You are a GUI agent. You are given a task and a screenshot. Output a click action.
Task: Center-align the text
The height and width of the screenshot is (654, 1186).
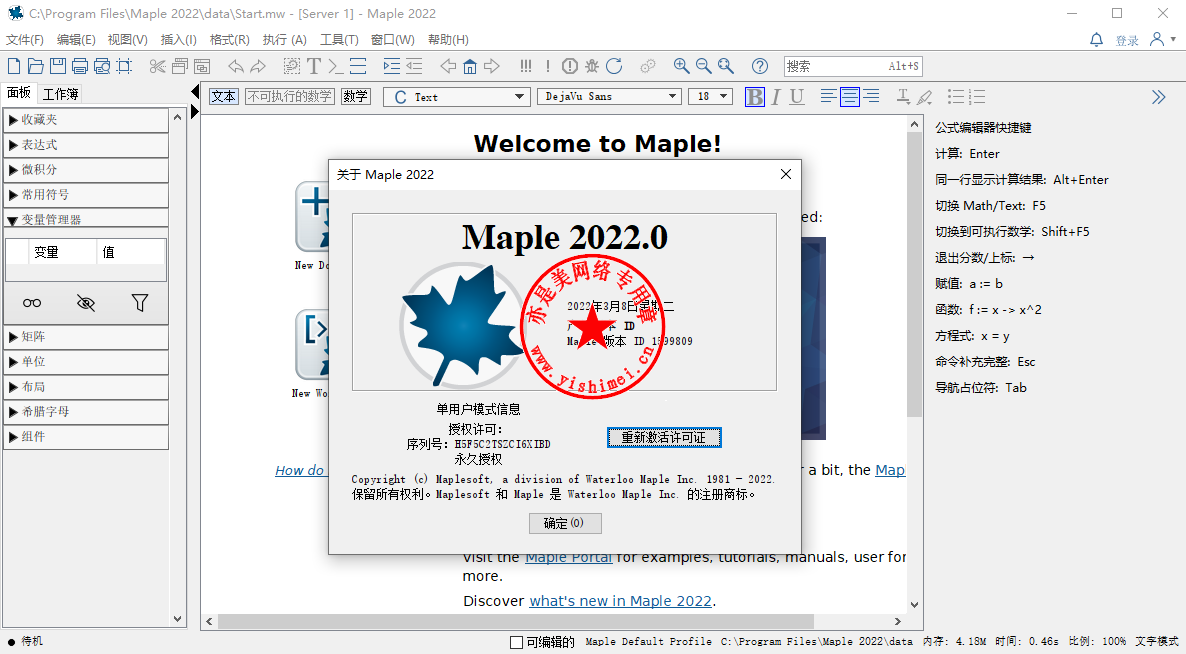[x=849, y=97]
